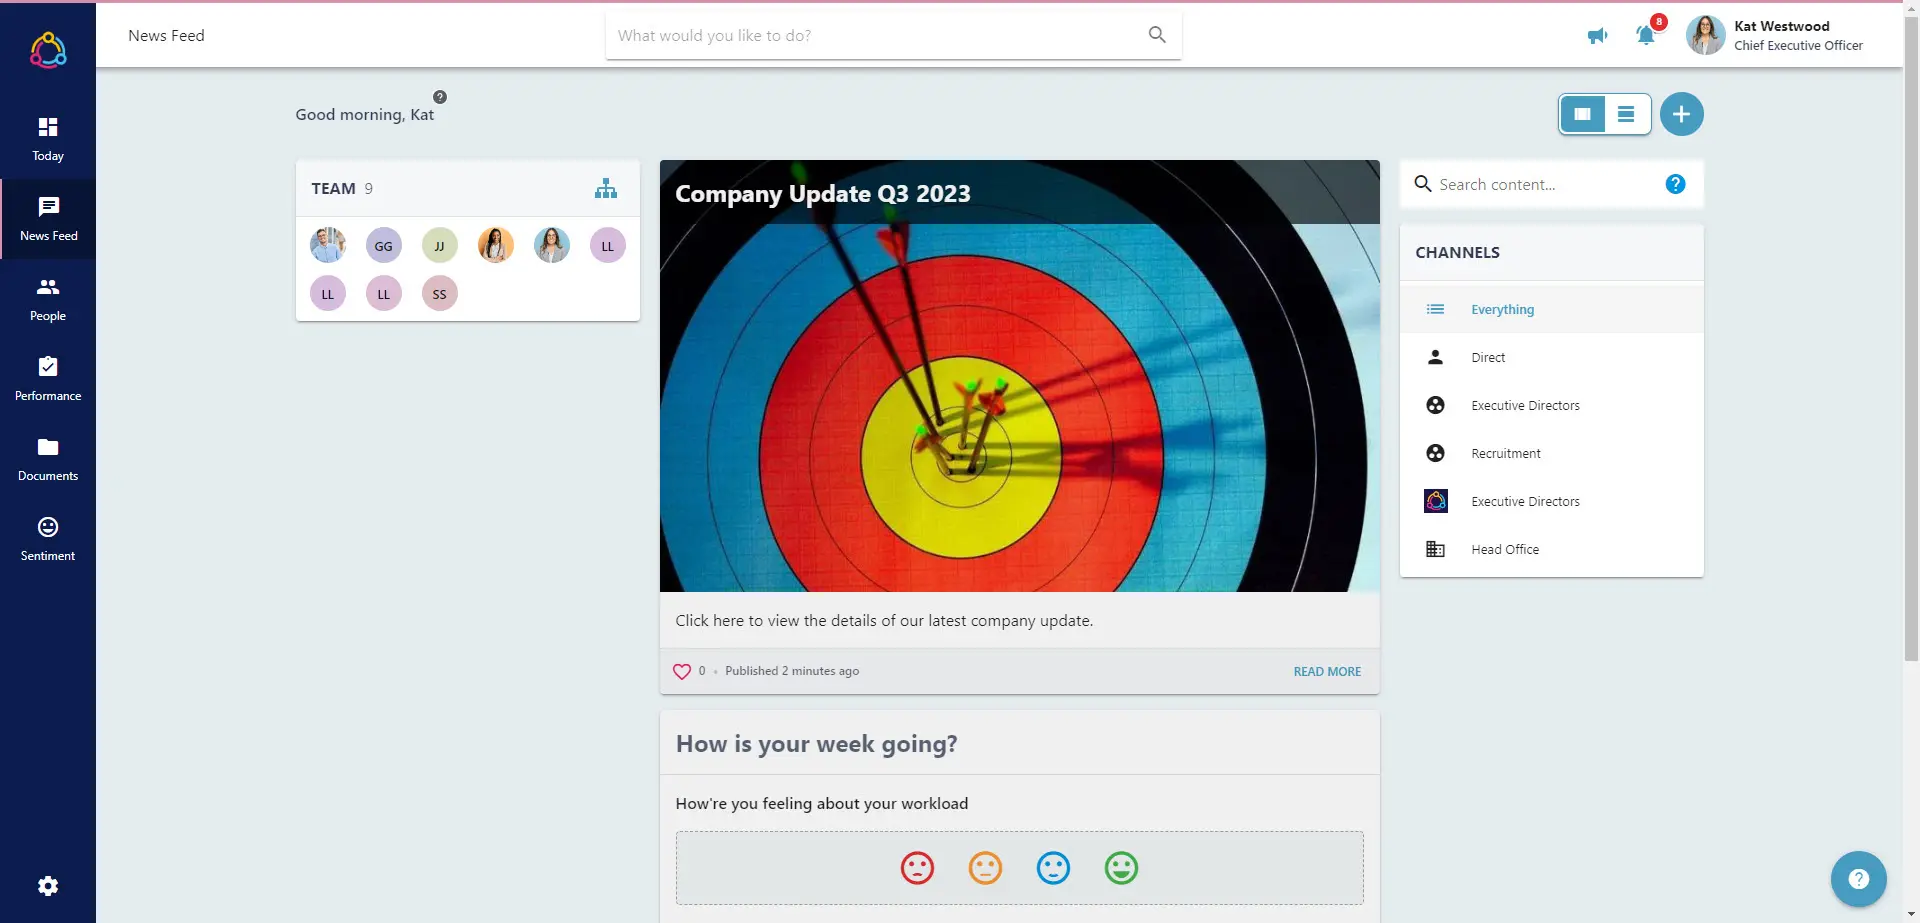This screenshot has height=923, width=1920.
Task: Switch to card view layout
Action: (x=1582, y=114)
